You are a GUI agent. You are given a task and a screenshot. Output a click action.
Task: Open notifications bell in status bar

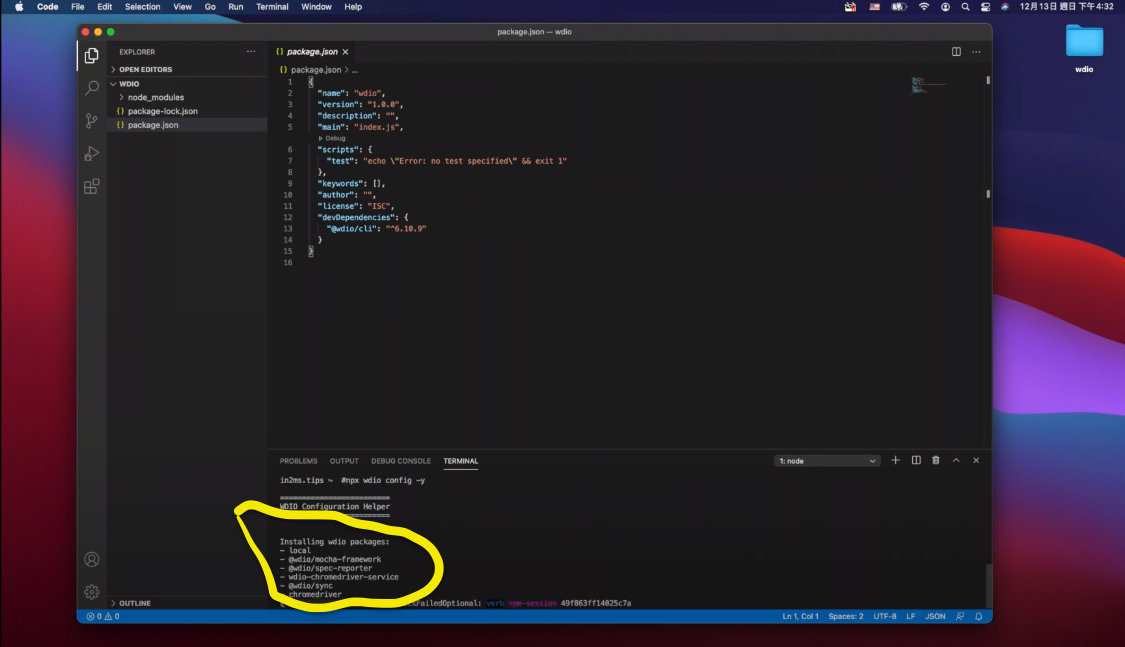pyautogui.click(x=979, y=616)
